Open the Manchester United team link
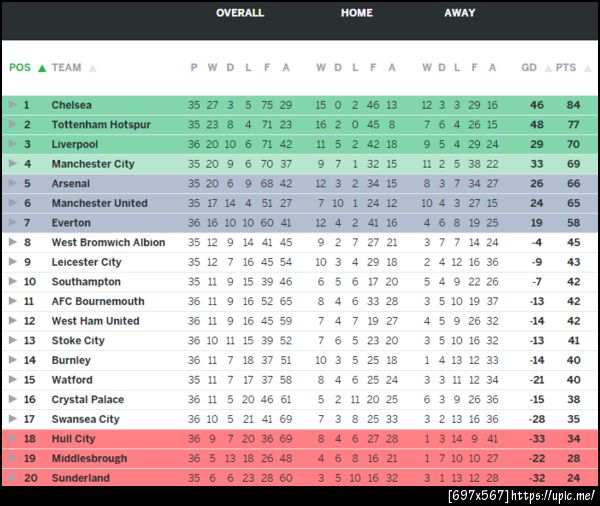 [99, 203]
